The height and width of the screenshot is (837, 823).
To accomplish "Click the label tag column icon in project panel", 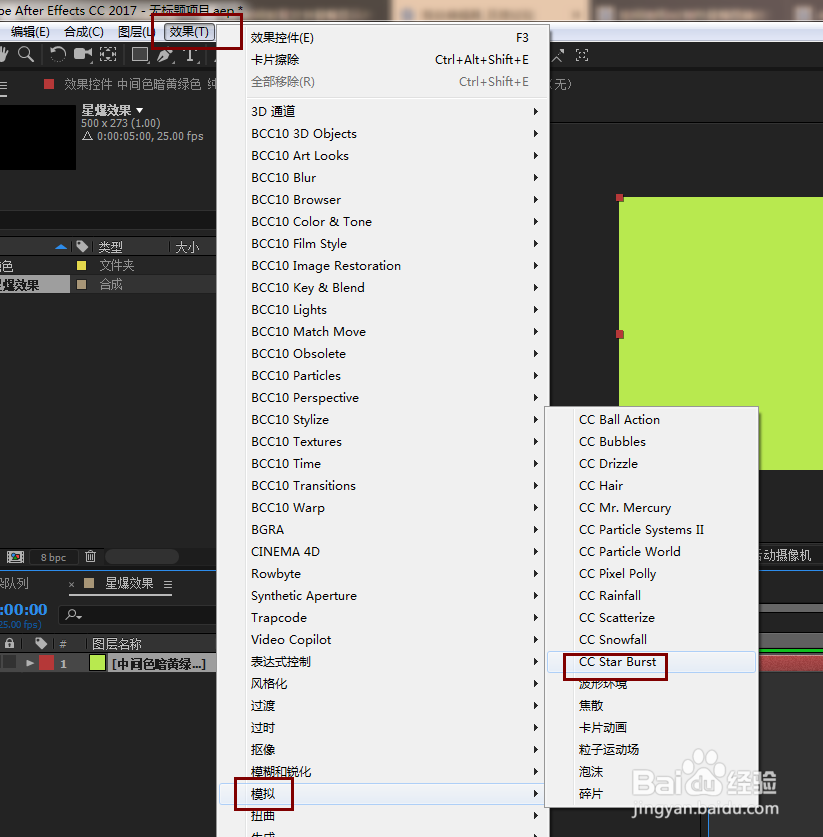I will [x=82, y=246].
